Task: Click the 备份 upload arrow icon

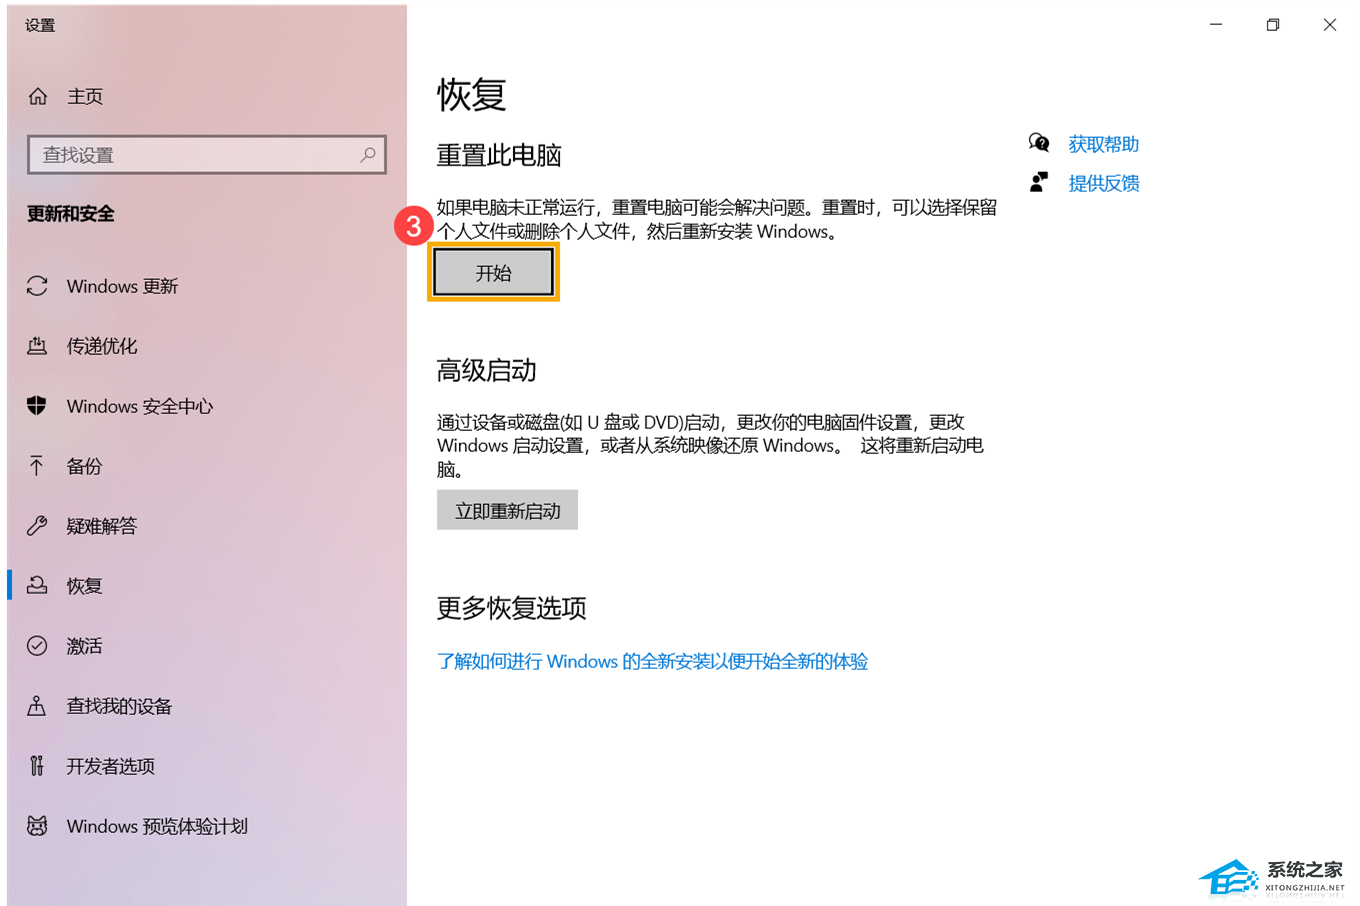Action: coord(37,466)
